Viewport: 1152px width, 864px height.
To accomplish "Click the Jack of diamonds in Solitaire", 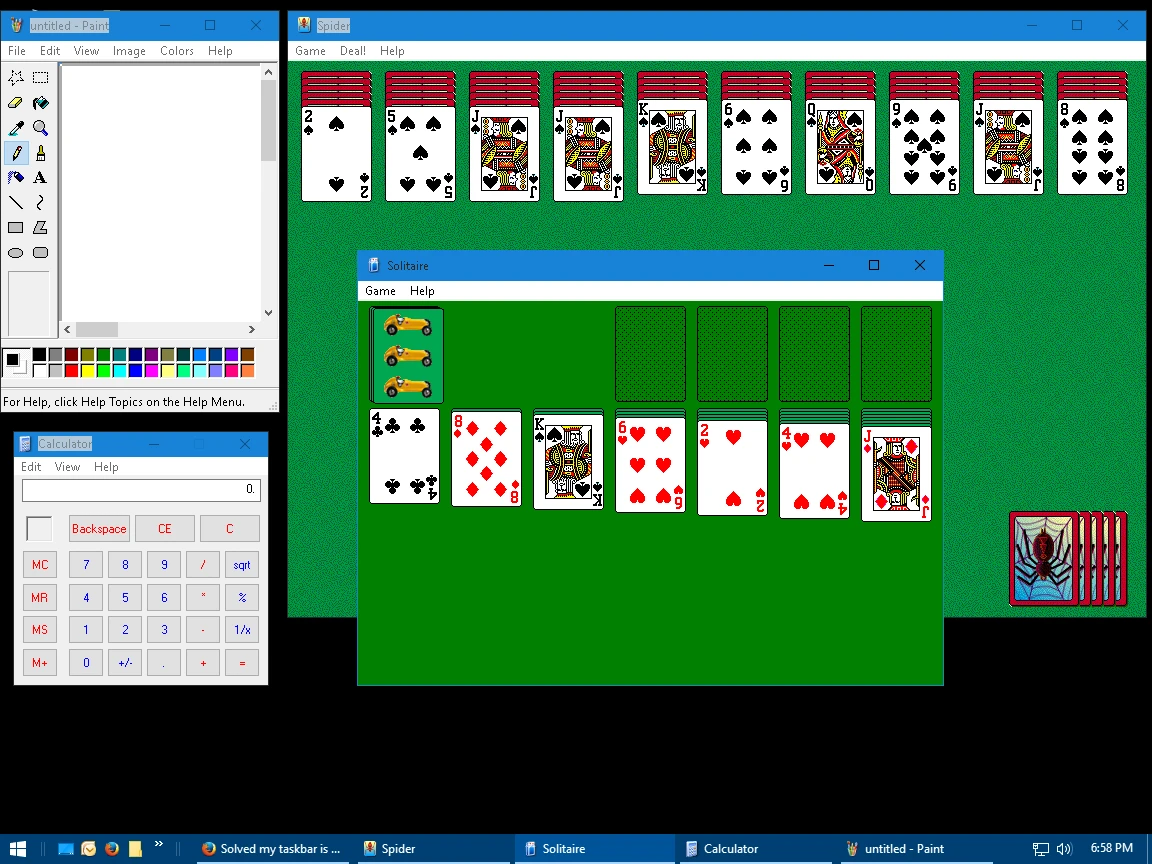I will tap(896, 474).
